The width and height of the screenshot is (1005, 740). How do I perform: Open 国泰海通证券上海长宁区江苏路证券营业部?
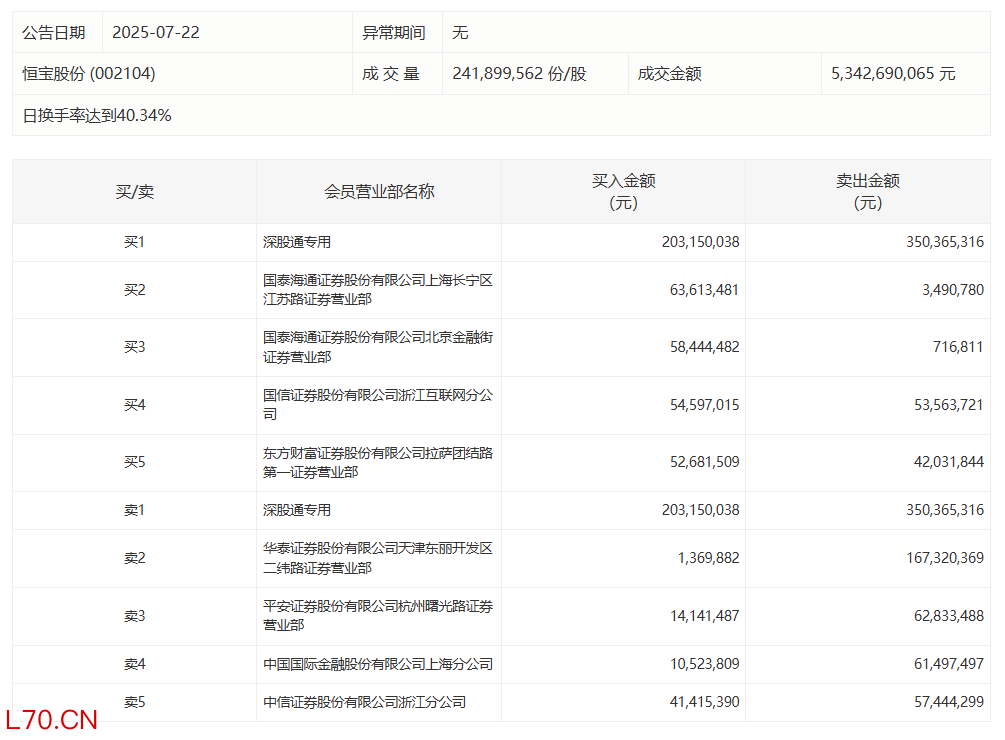click(x=378, y=290)
